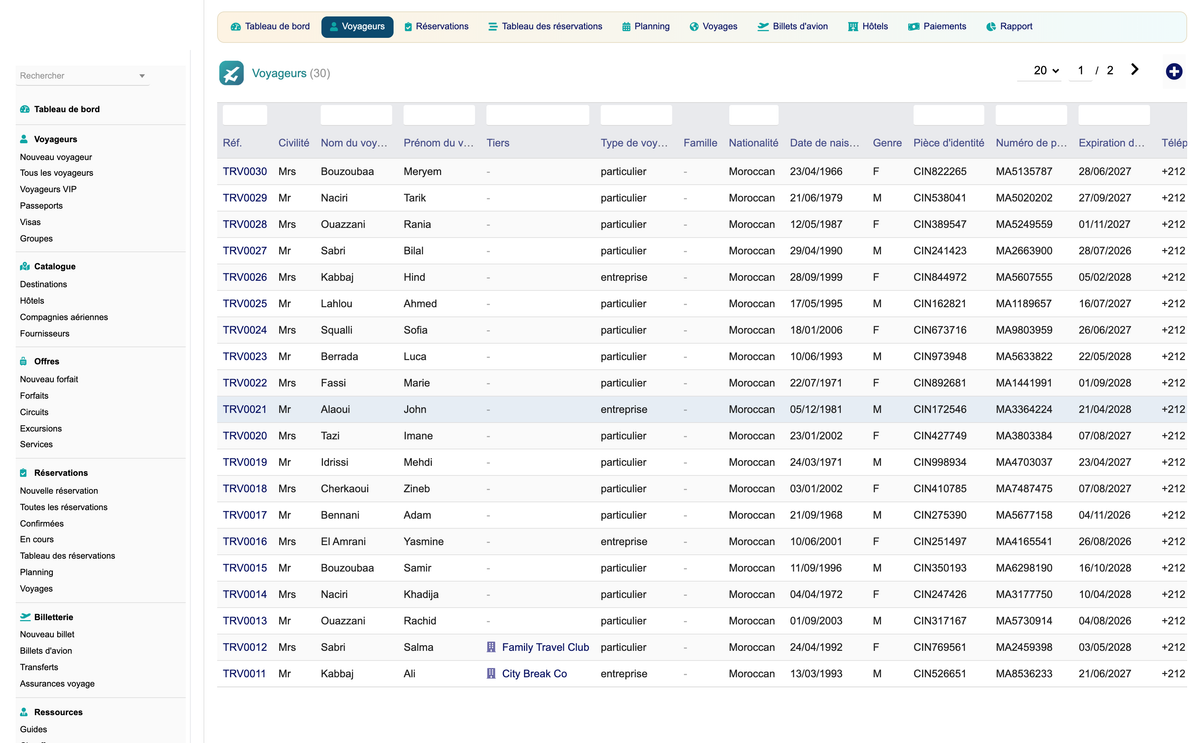Open Nouveau voyageur in the sidebar
This screenshot has width=1200, height=743.
tap(56, 157)
